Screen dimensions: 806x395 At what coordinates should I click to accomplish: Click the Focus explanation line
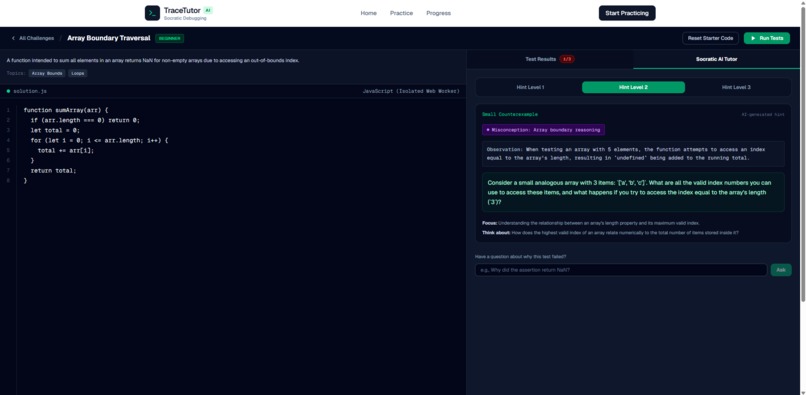591,223
